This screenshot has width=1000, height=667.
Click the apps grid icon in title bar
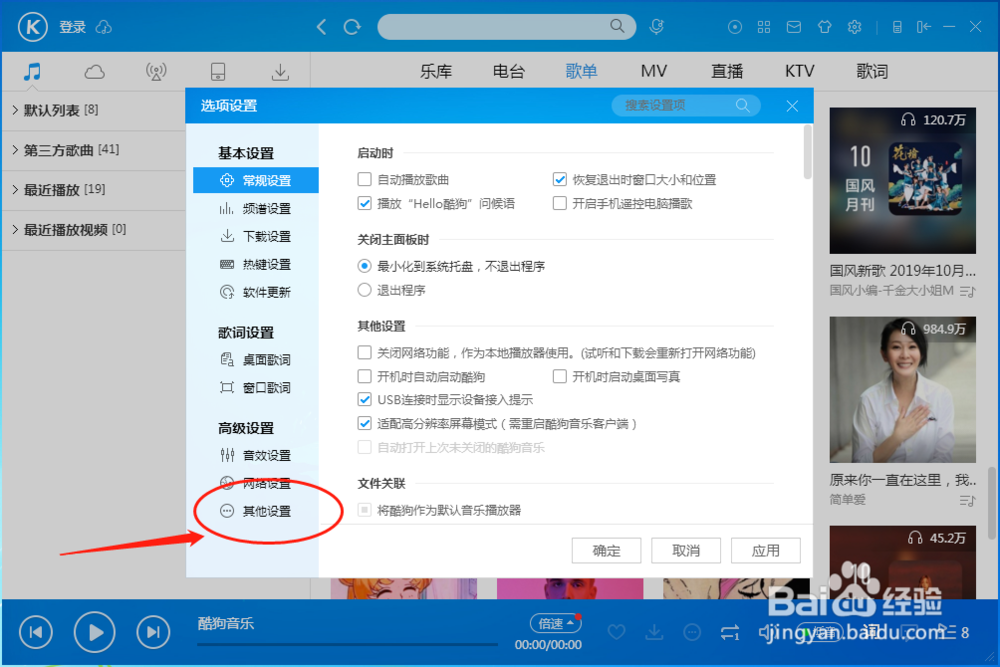point(763,27)
